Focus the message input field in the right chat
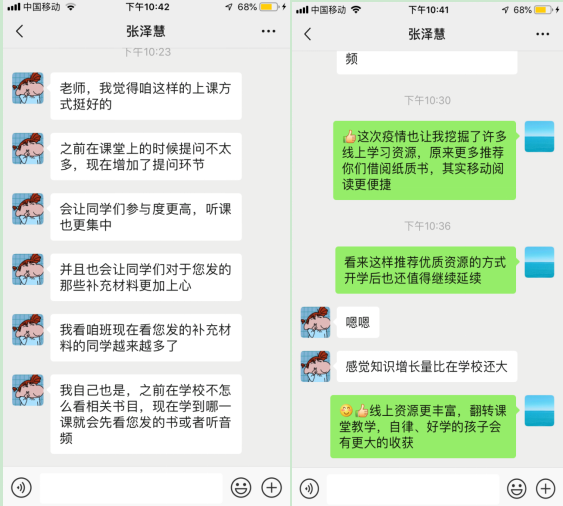This screenshot has width=563, height=506. click(413, 489)
